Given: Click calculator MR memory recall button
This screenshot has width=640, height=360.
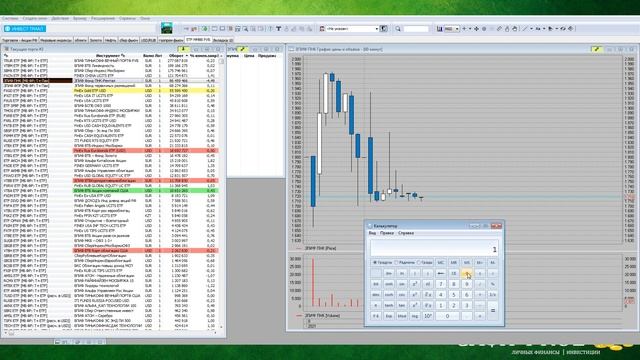Looking at the screenshot, I should pos(454,262).
